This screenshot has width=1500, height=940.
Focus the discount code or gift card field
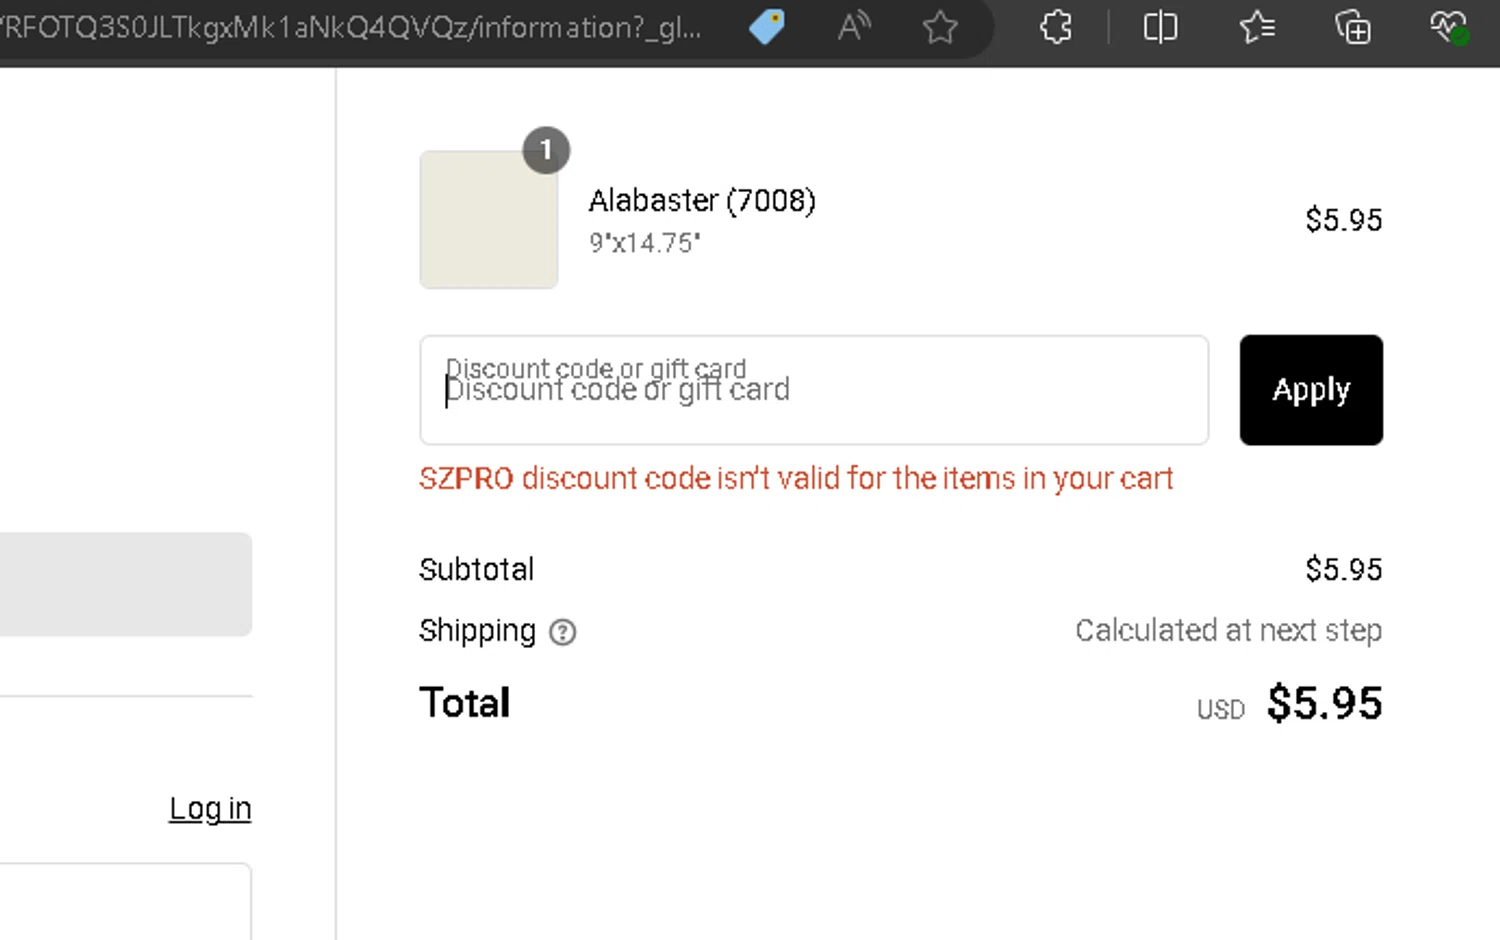coord(813,390)
